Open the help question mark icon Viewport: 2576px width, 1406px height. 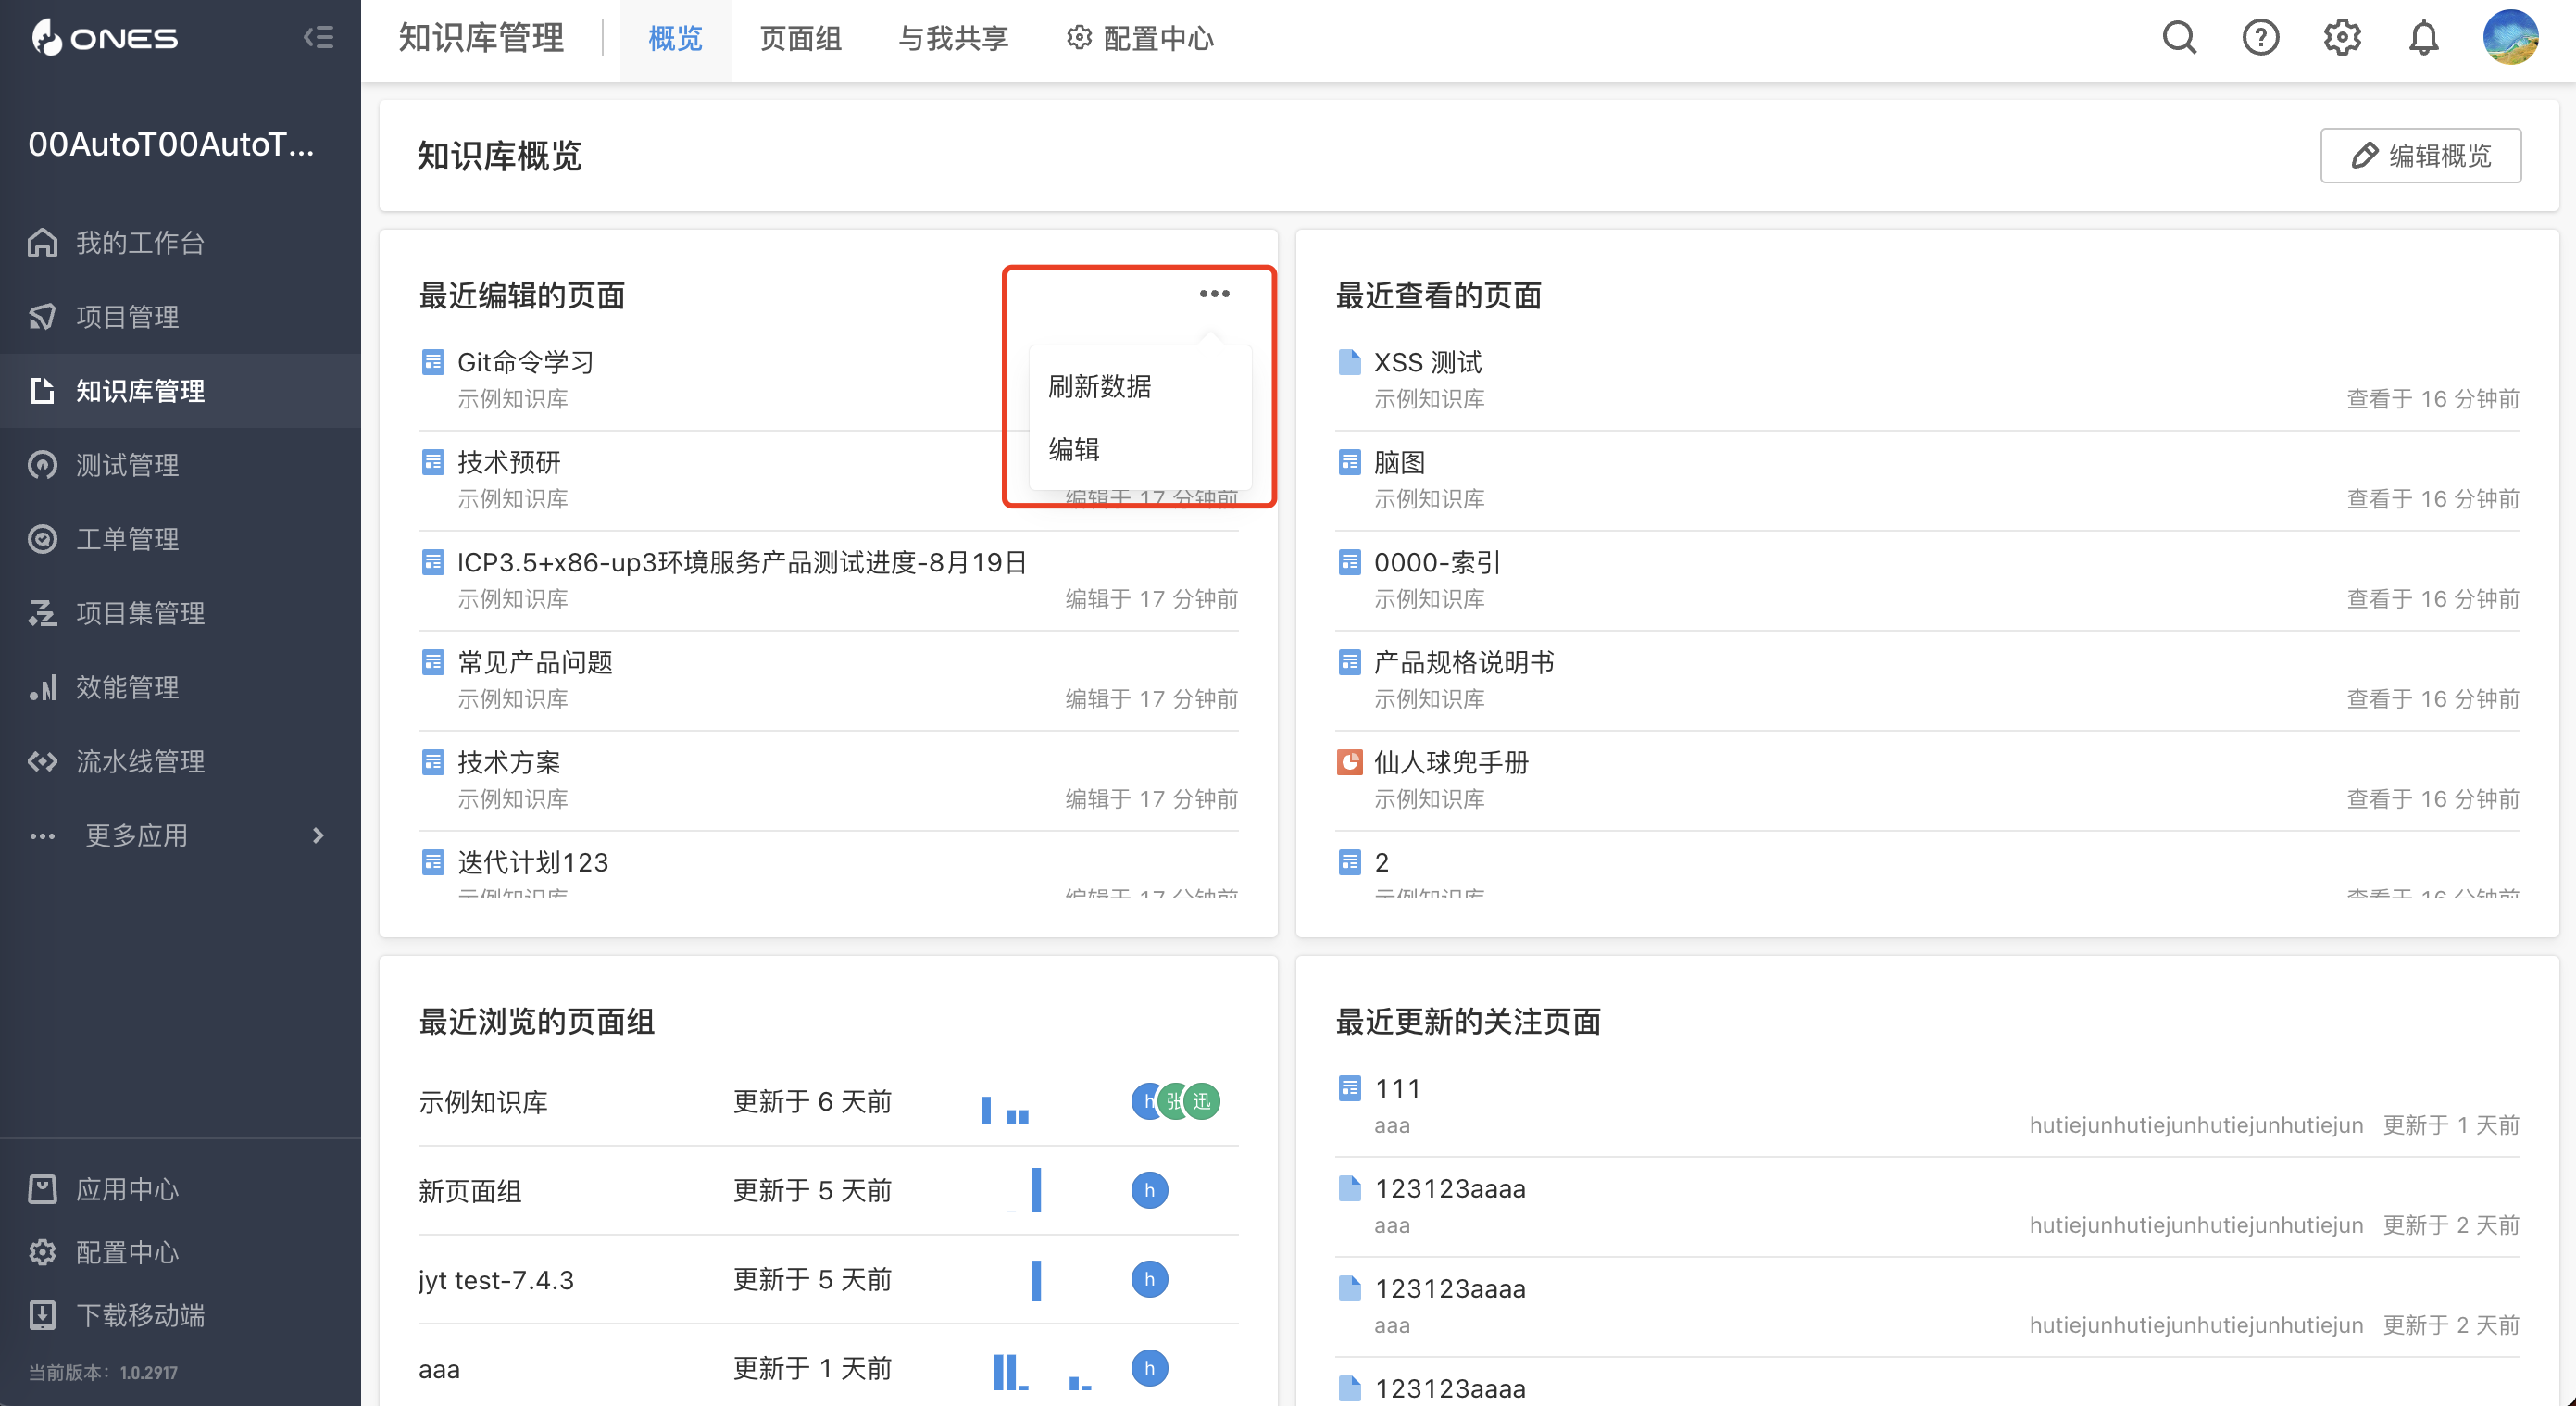[x=2260, y=38]
